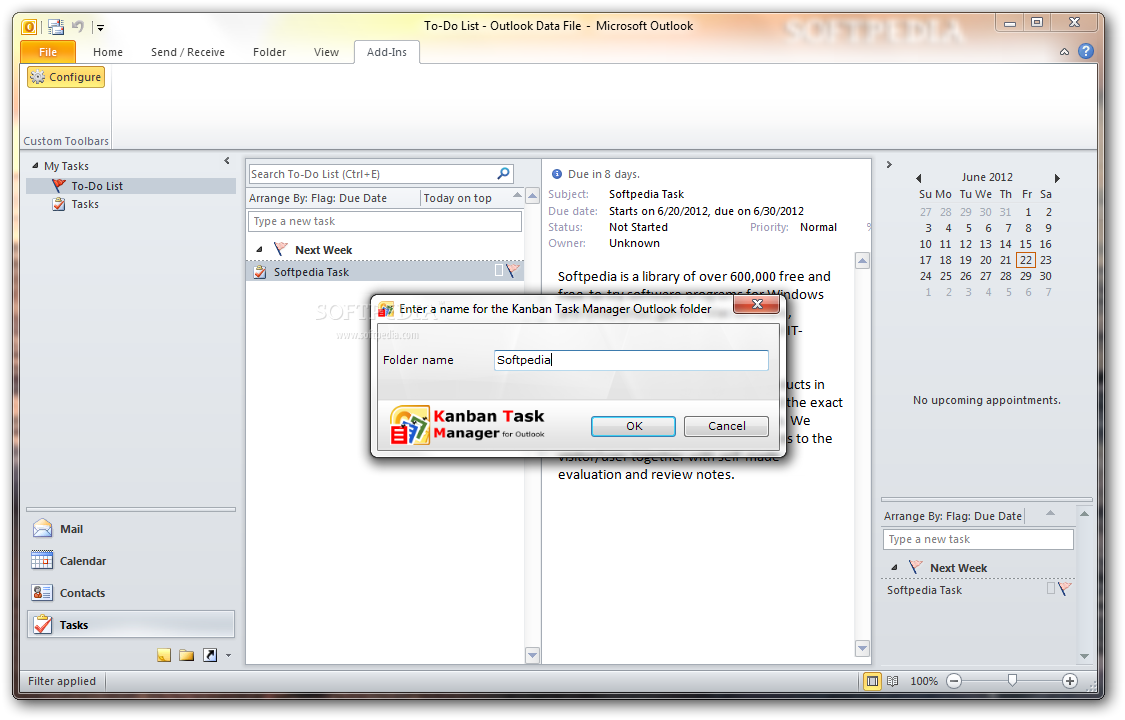
Task: Open Calendar in the navigation pane
Action: [x=131, y=561]
